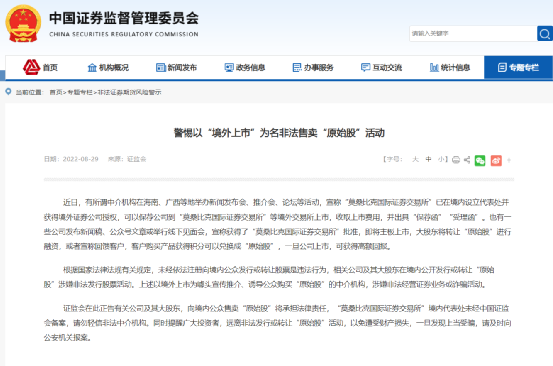
Task: Set font size to large 大
Action: point(415,159)
